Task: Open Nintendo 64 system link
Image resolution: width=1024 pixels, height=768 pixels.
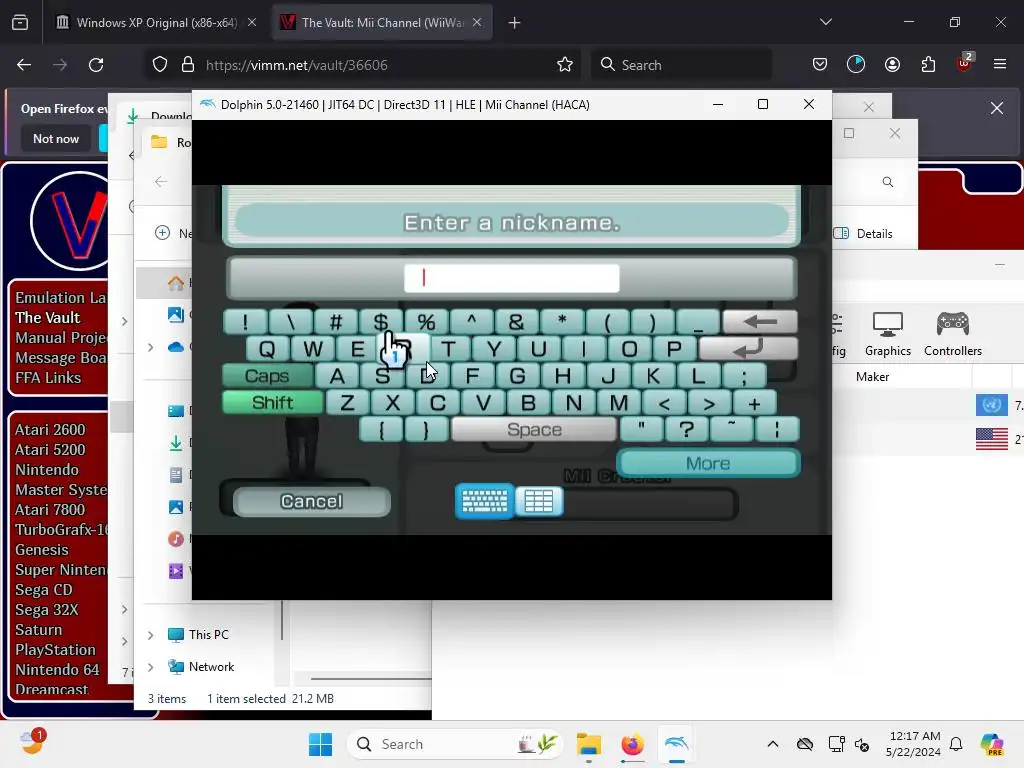Action: 57,670
